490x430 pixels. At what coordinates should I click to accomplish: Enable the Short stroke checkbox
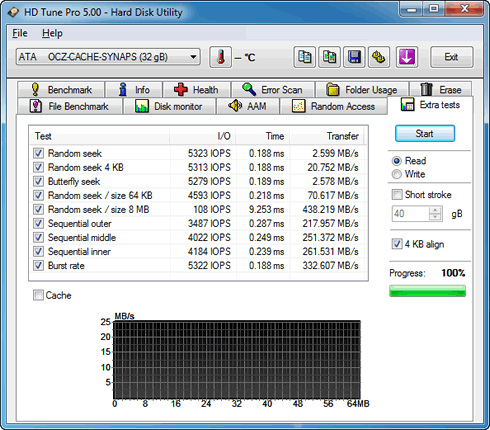coord(397,195)
